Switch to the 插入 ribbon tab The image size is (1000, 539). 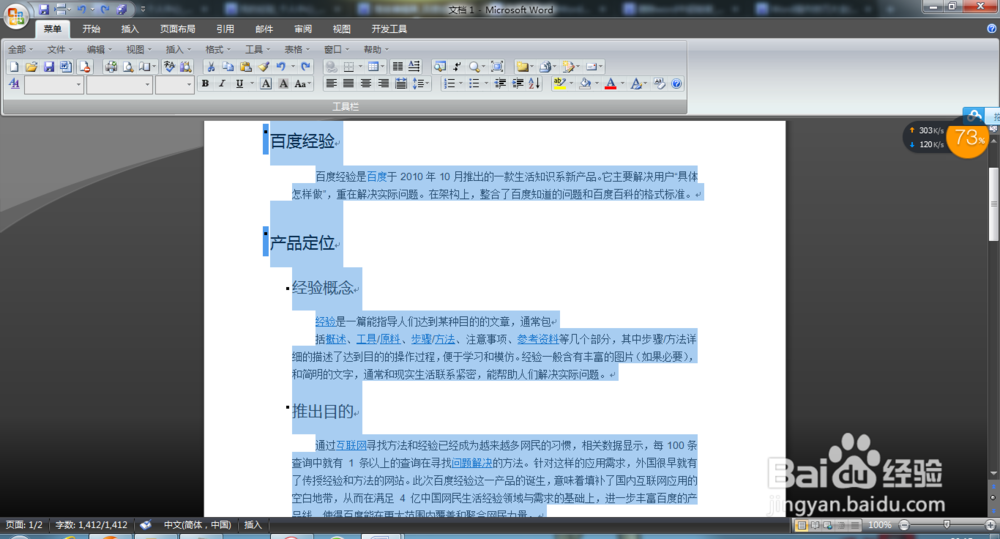coord(130,29)
